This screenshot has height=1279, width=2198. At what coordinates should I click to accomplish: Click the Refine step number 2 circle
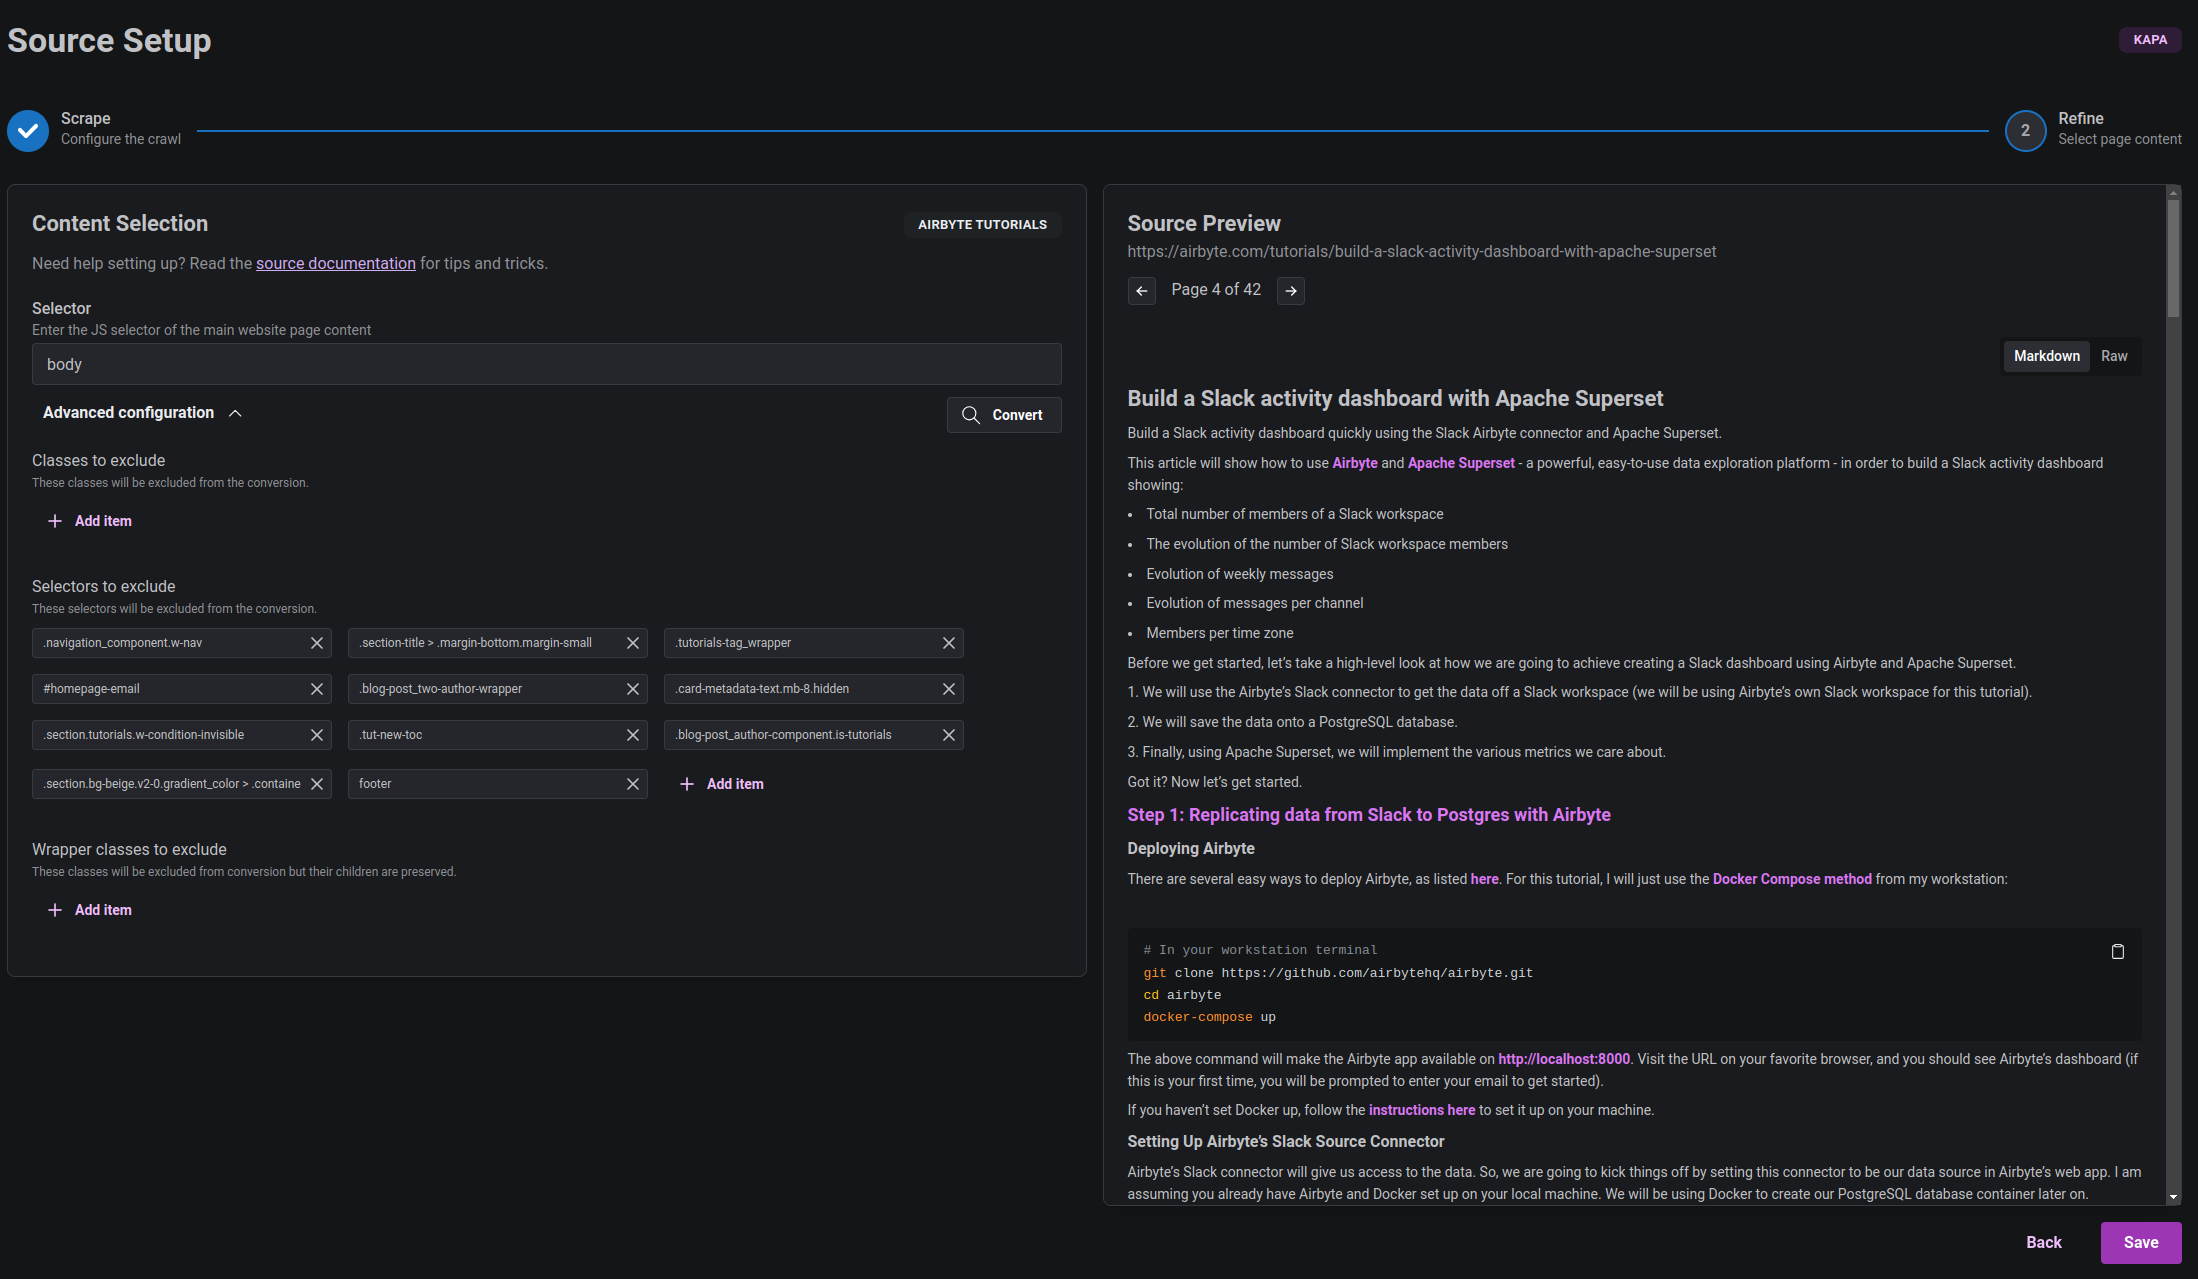[x=2026, y=131]
